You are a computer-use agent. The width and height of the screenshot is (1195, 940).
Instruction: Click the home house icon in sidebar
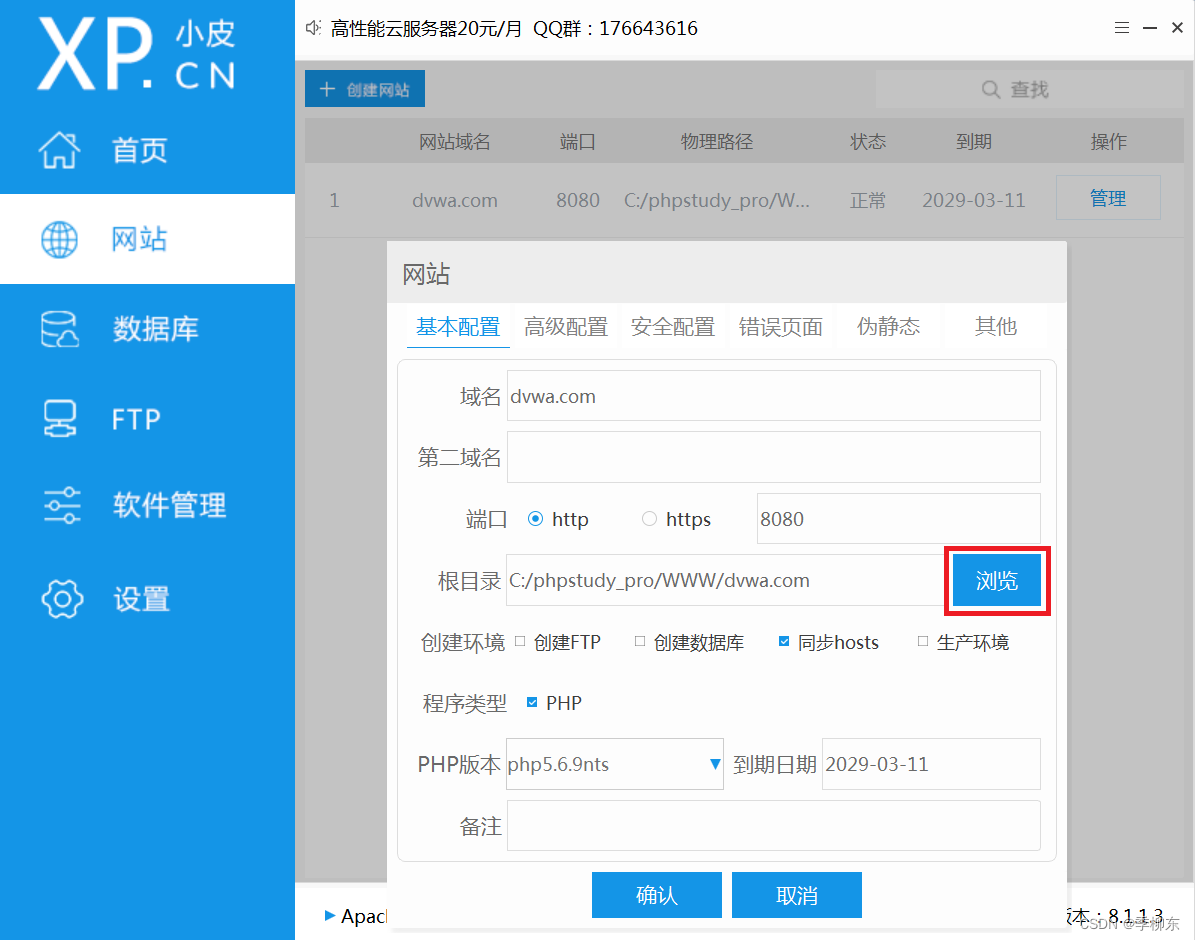click(x=59, y=149)
